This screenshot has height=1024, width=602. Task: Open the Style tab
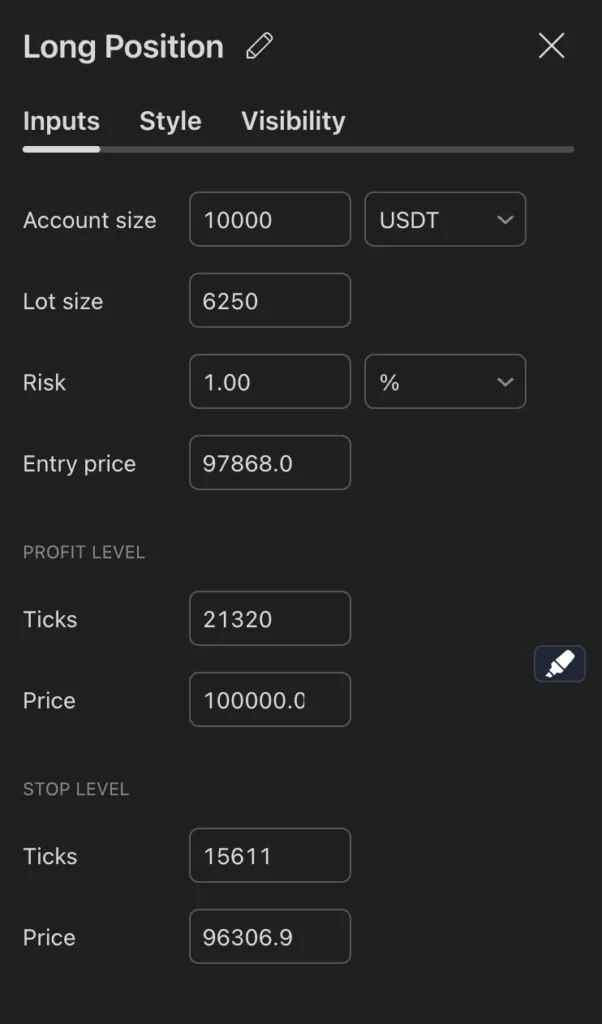point(170,121)
